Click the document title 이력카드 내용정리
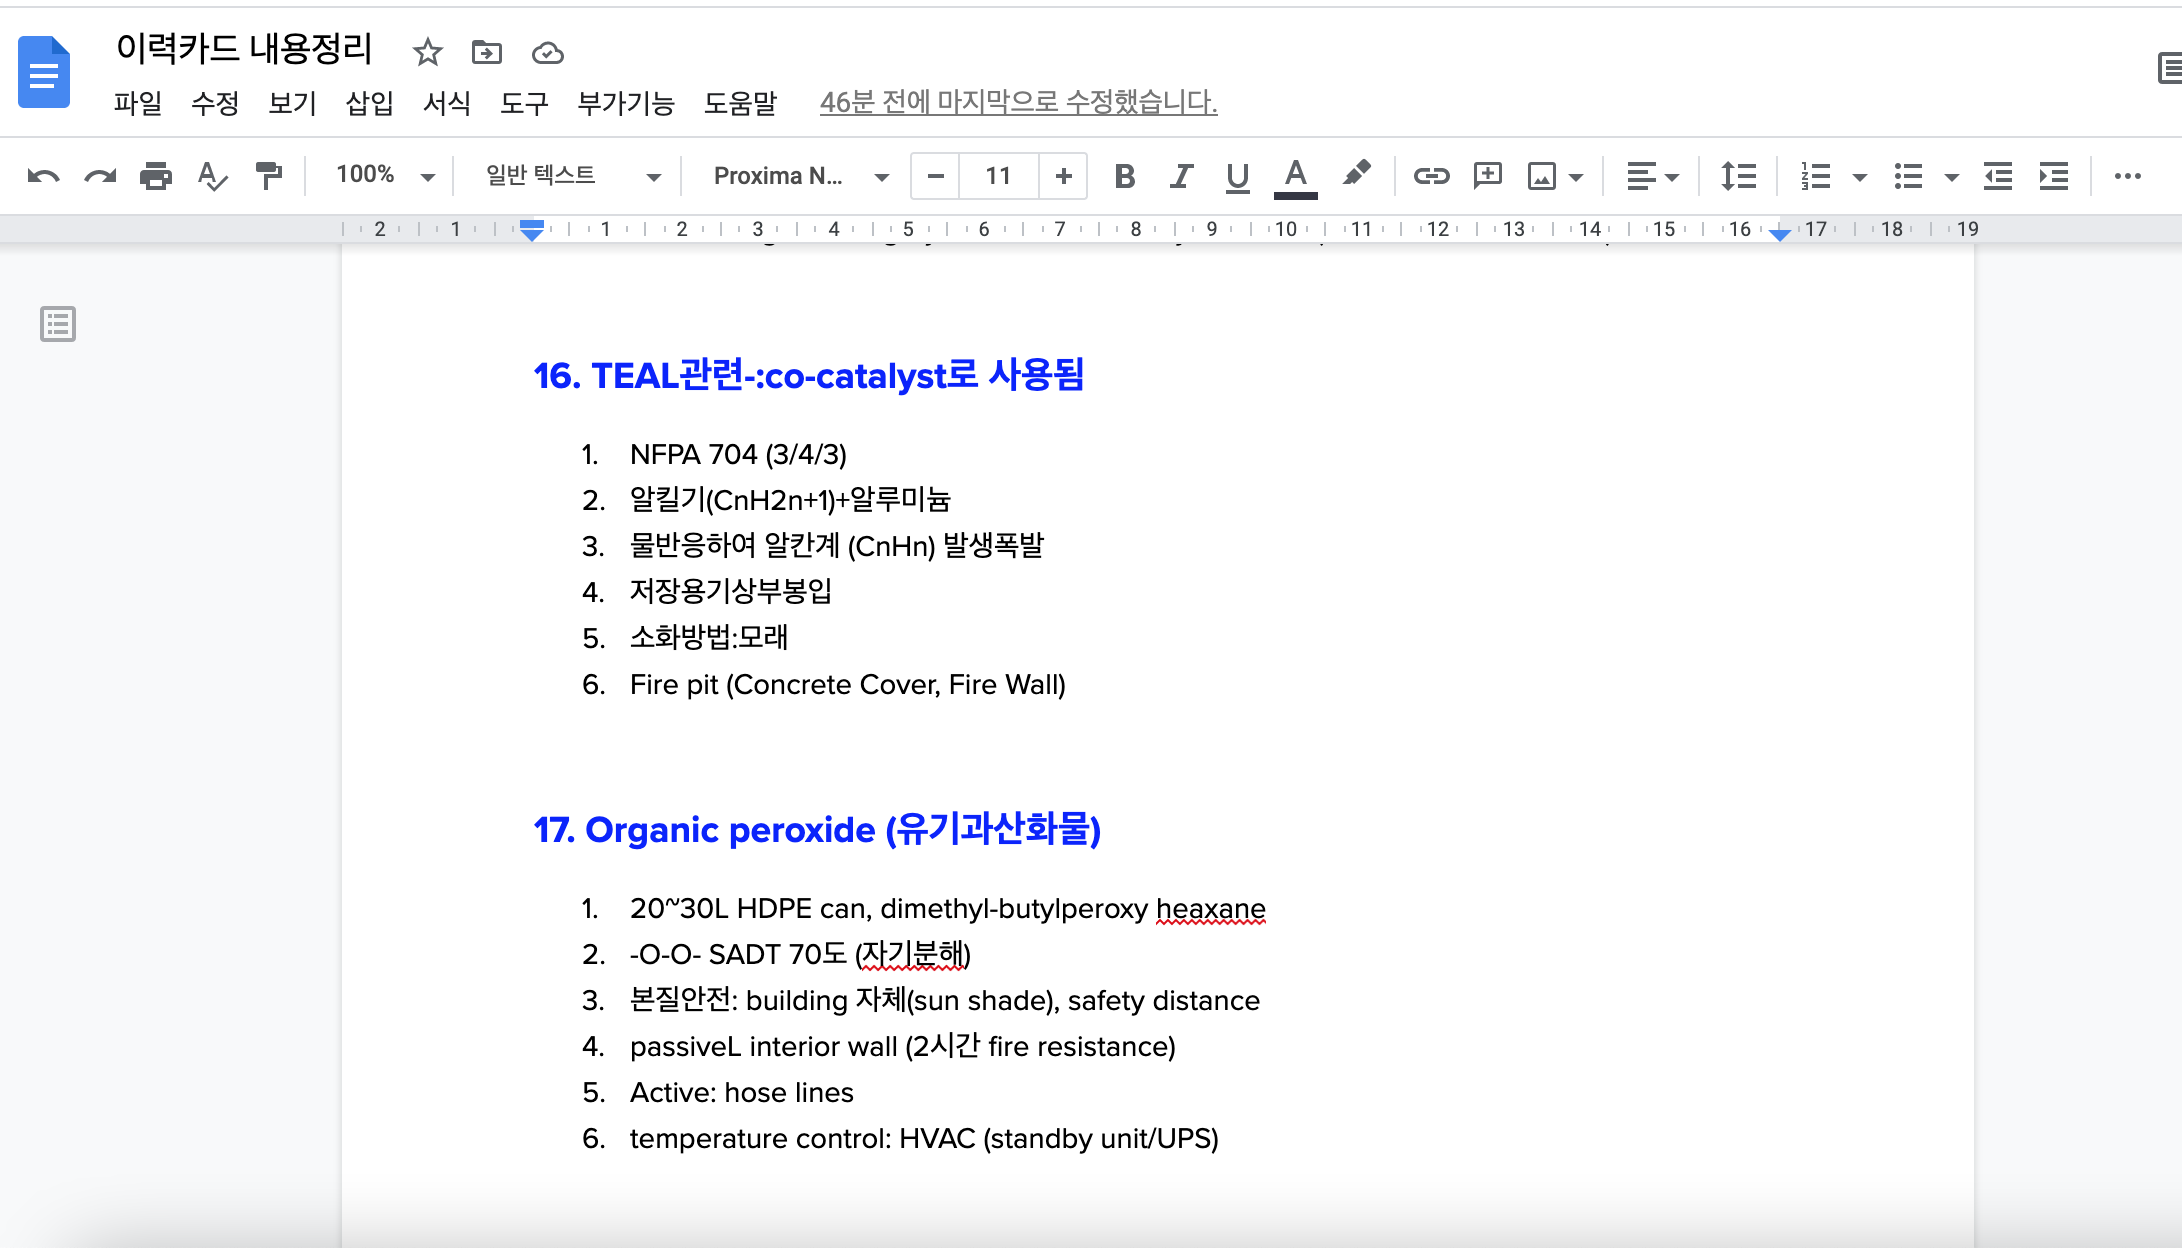 click(244, 48)
